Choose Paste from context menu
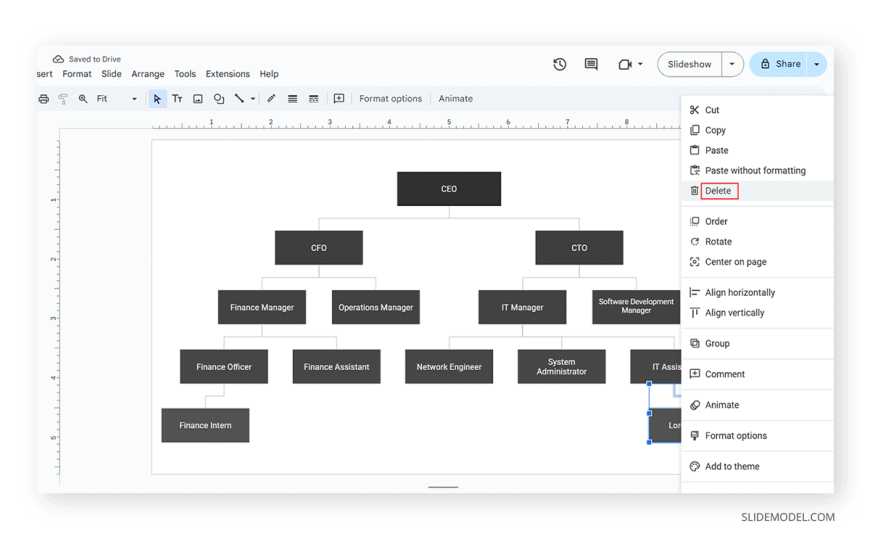 [x=757, y=150]
